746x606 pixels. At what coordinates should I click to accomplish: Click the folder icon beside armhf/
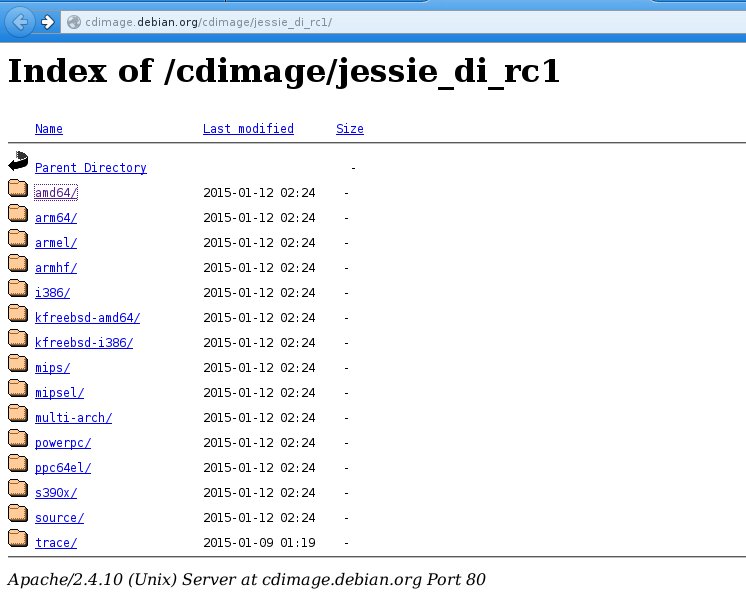18,263
